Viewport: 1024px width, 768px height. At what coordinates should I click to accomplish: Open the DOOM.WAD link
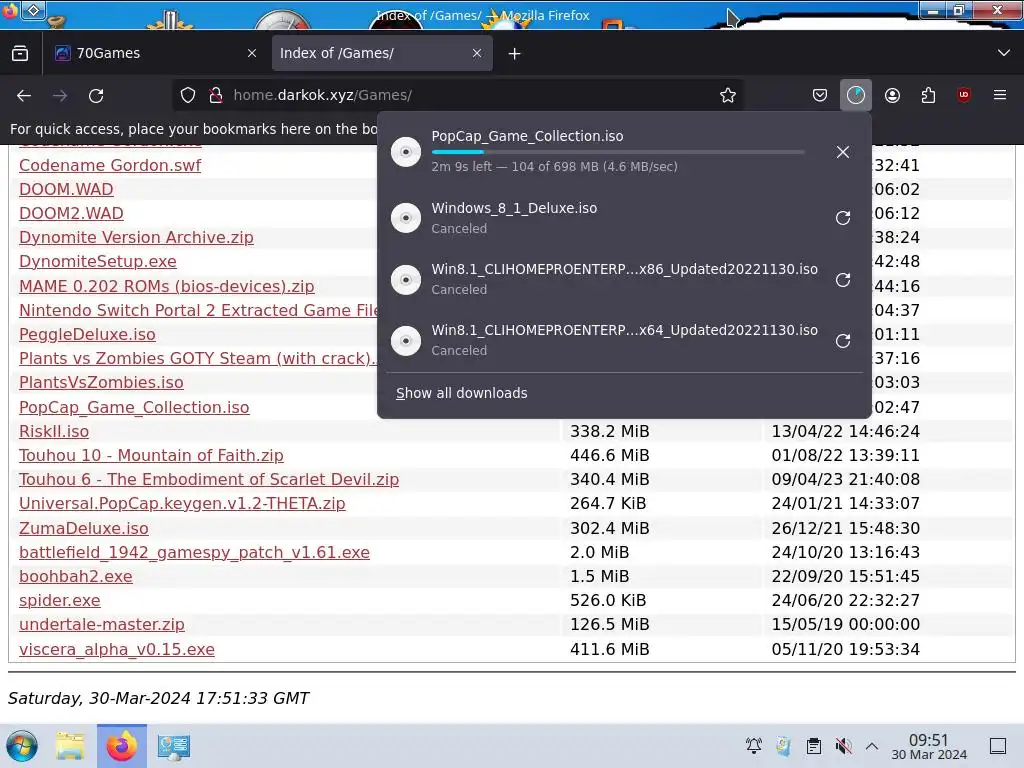click(66, 189)
